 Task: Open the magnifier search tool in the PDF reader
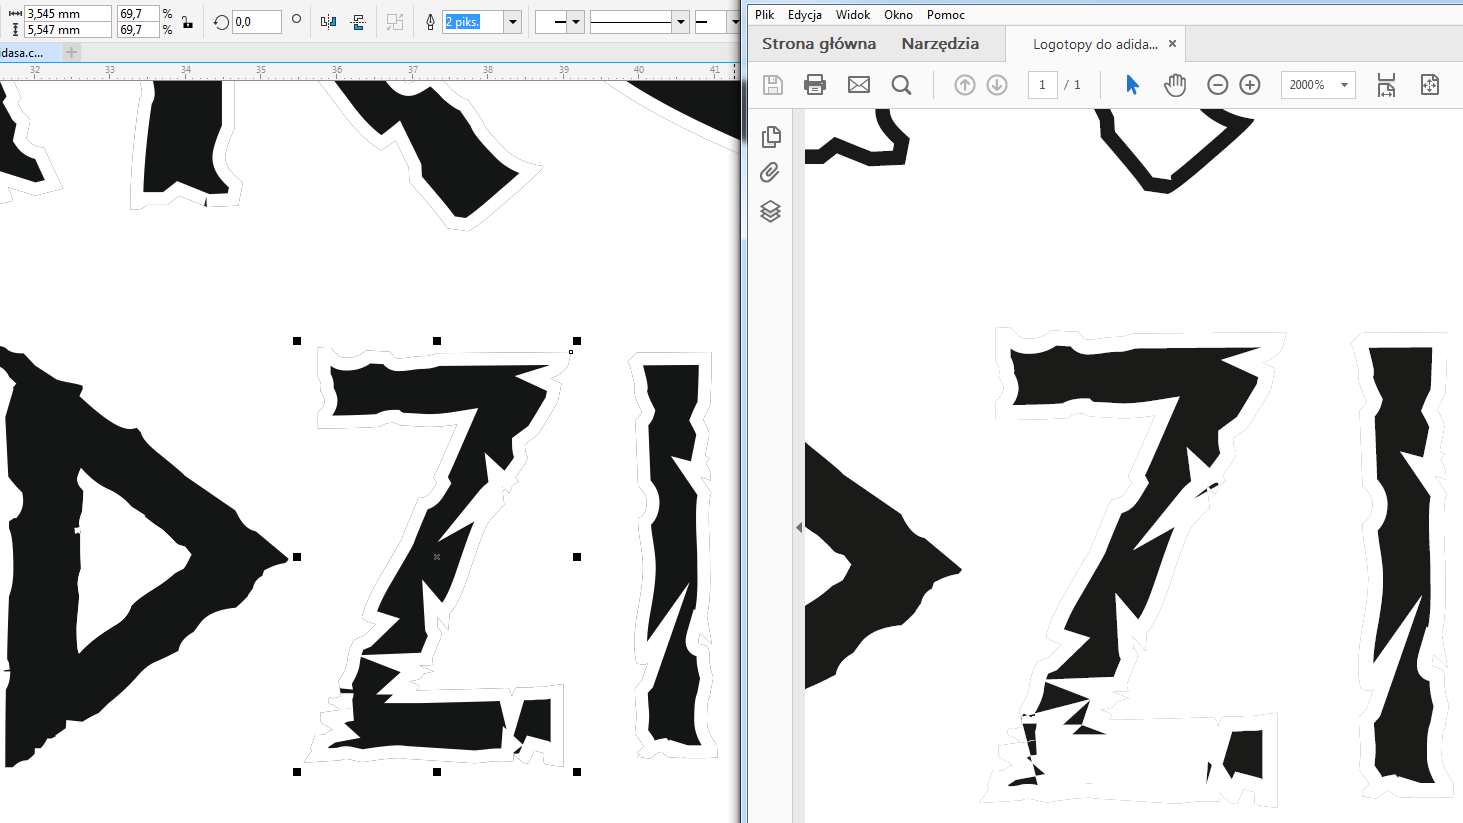pos(901,85)
